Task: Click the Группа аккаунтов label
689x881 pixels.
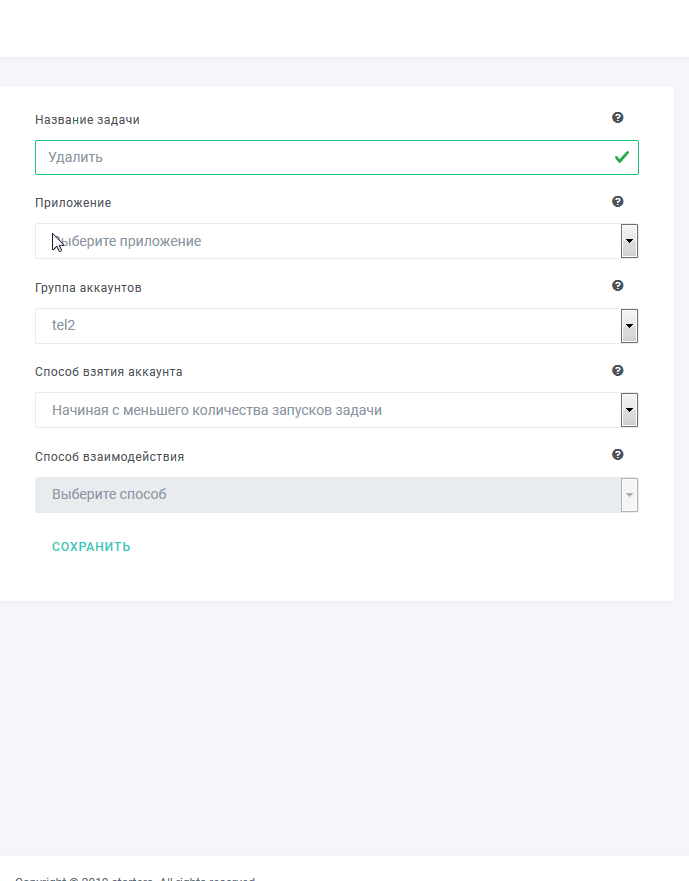Action: [x=88, y=288]
